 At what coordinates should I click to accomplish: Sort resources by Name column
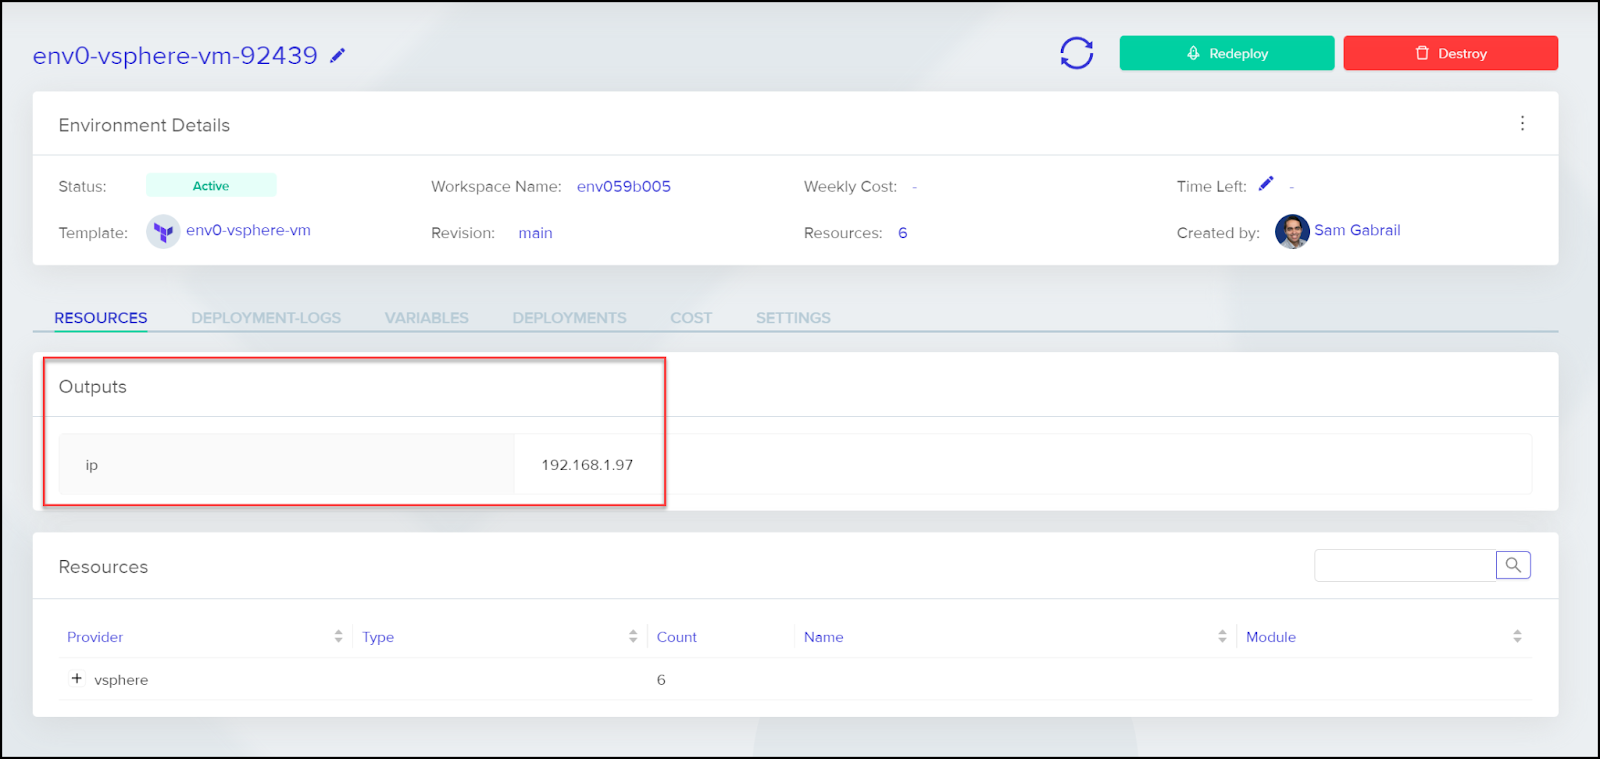(1222, 636)
